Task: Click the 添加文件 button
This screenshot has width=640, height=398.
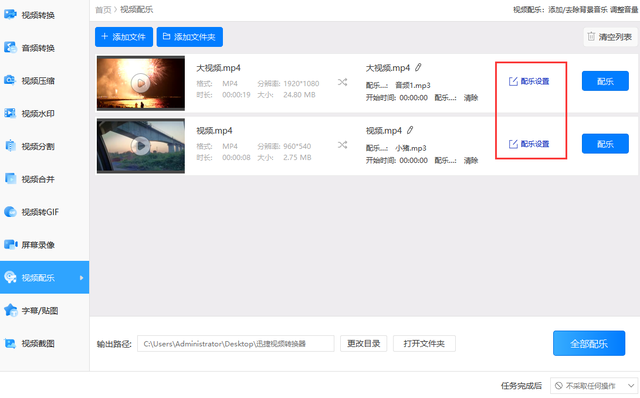Action: coord(124,37)
